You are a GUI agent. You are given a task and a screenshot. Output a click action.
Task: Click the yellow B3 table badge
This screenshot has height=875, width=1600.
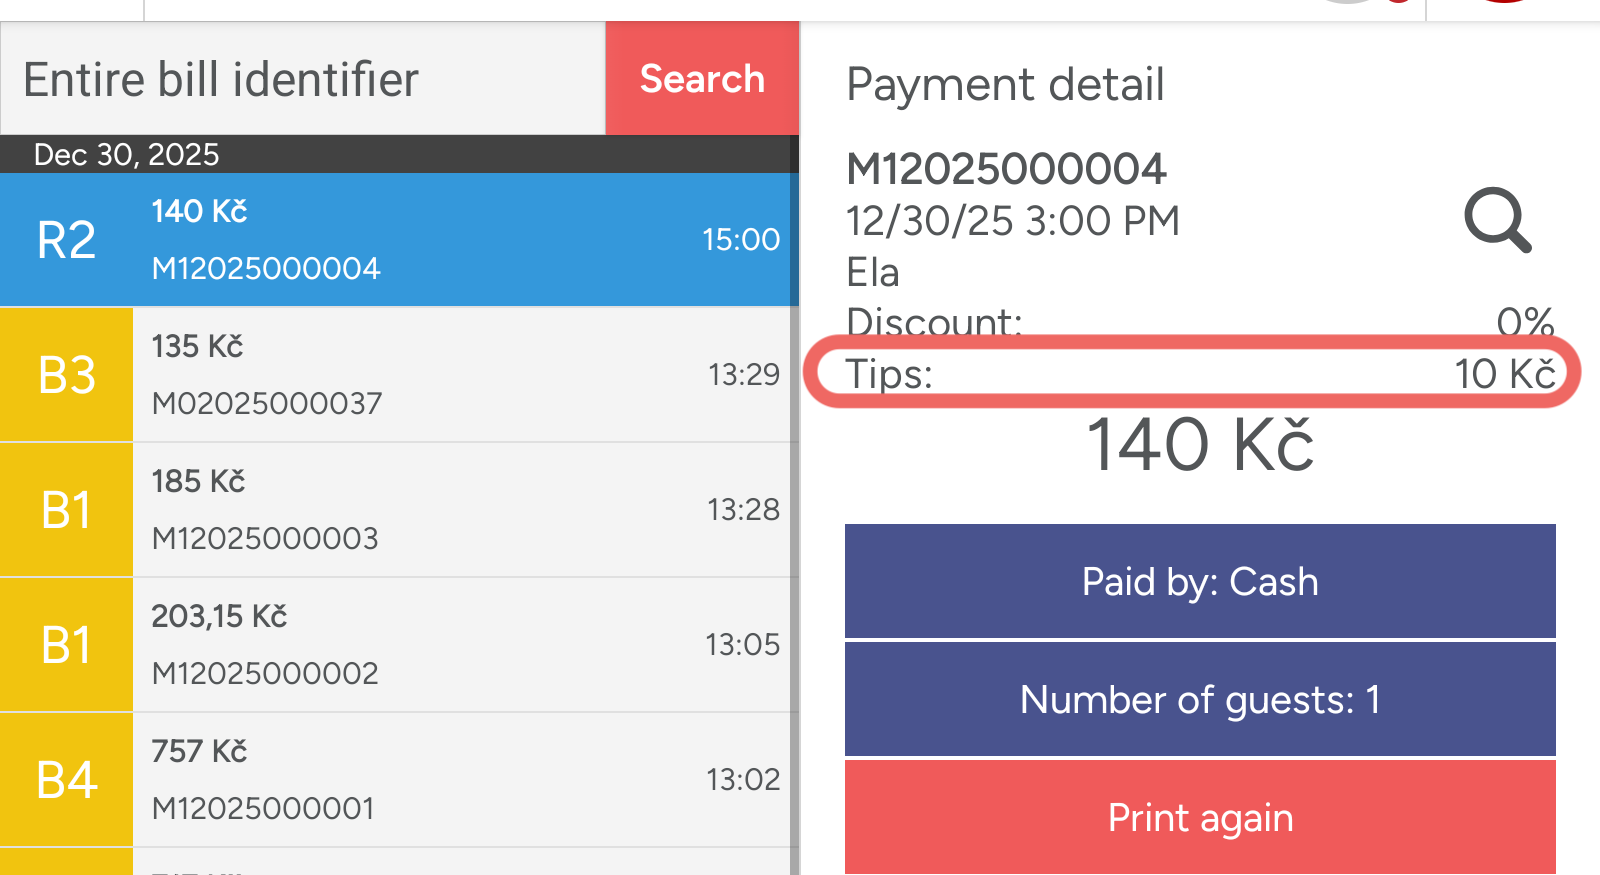[x=66, y=375]
